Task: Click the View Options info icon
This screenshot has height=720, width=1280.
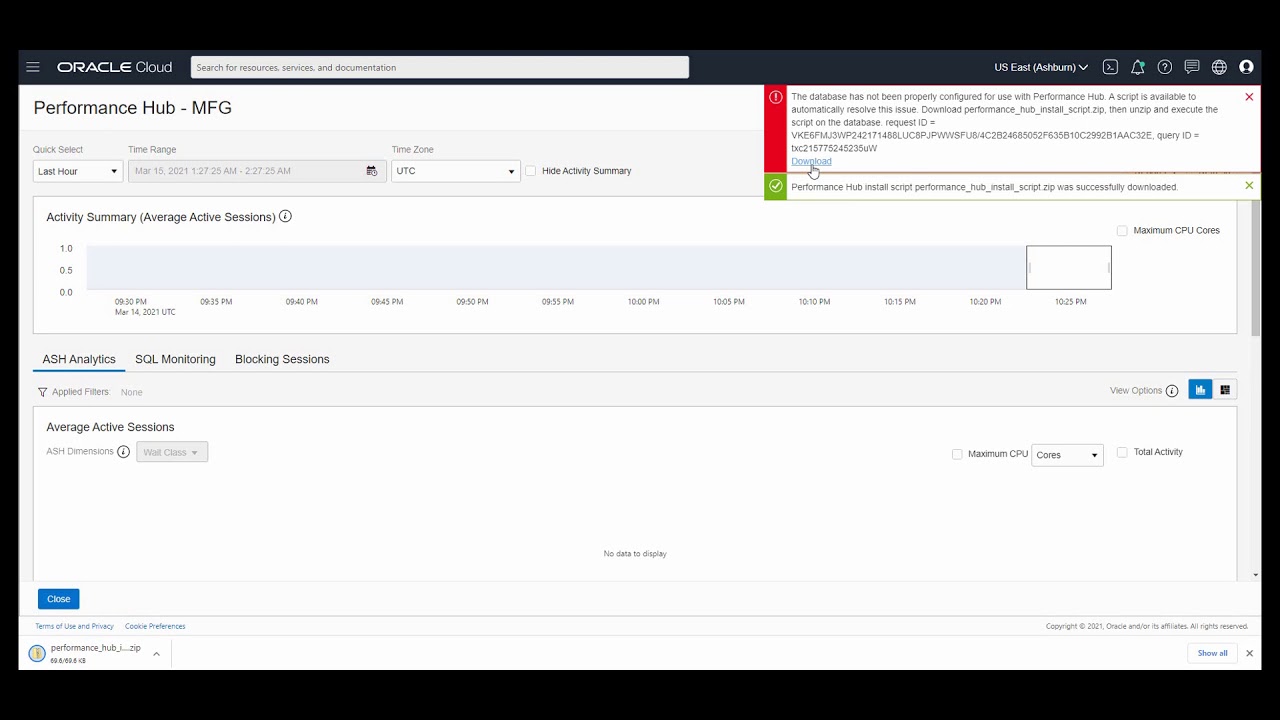Action: pos(1172,391)
